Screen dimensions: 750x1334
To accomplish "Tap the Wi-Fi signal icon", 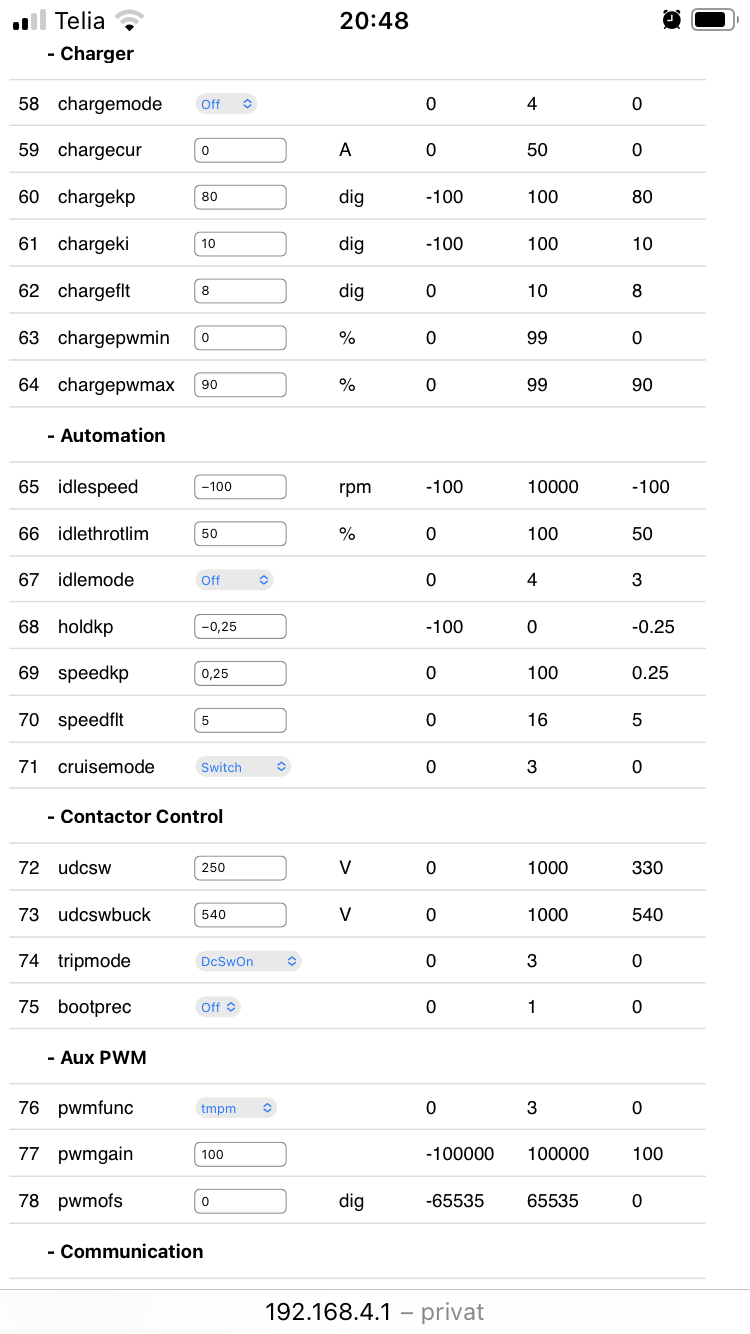I will (x=127, y=20).
